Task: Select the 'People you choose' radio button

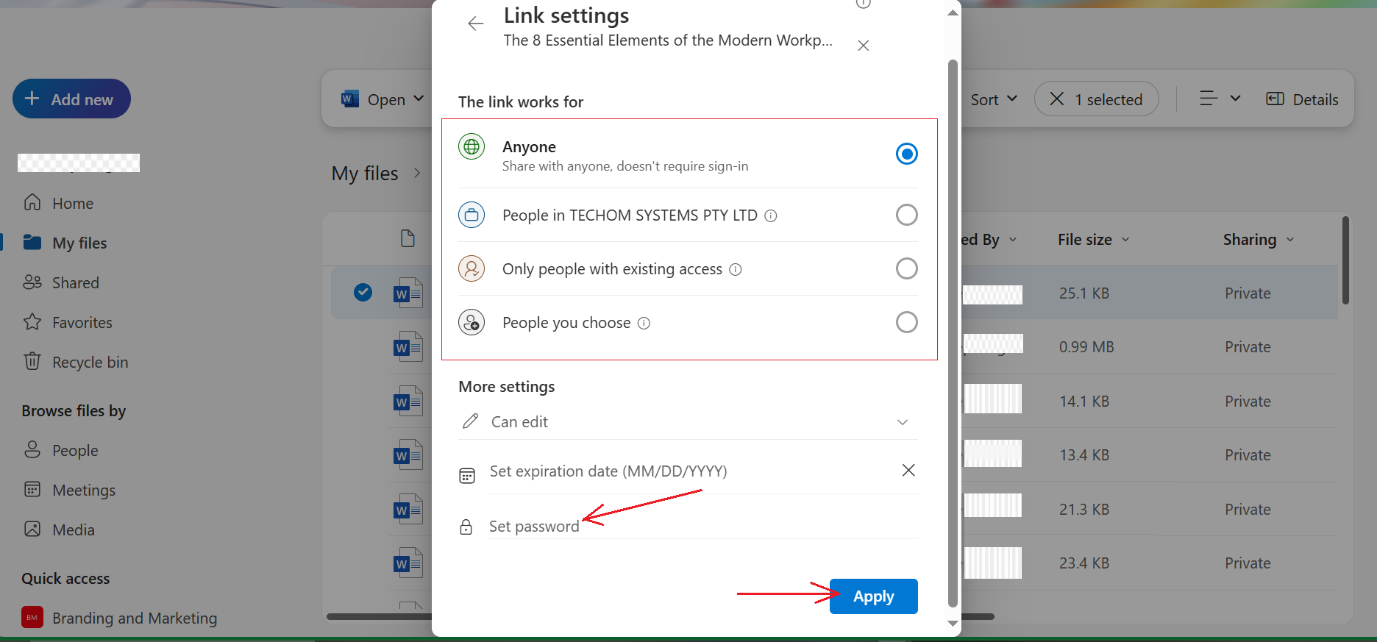Action: click(906, 322)
